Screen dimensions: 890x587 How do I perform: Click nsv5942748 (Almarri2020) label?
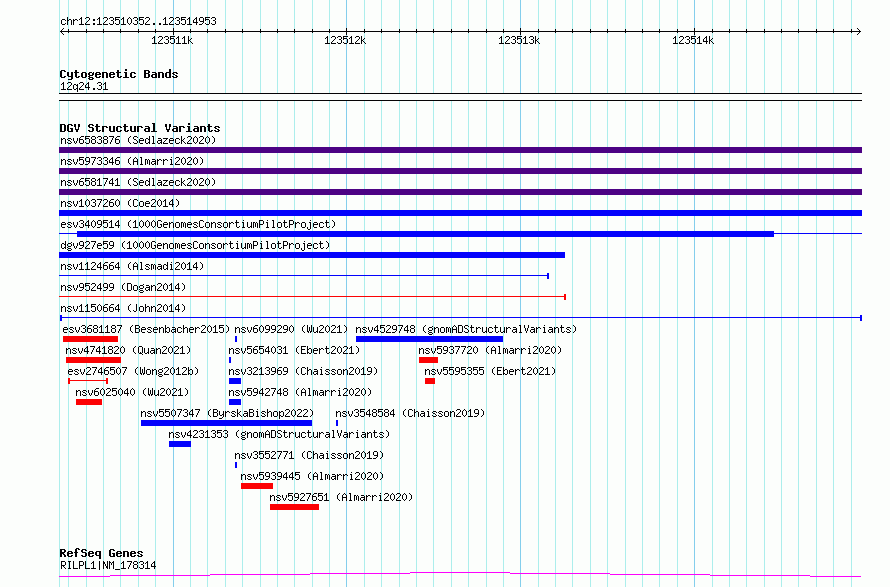(x=300, y=392)
